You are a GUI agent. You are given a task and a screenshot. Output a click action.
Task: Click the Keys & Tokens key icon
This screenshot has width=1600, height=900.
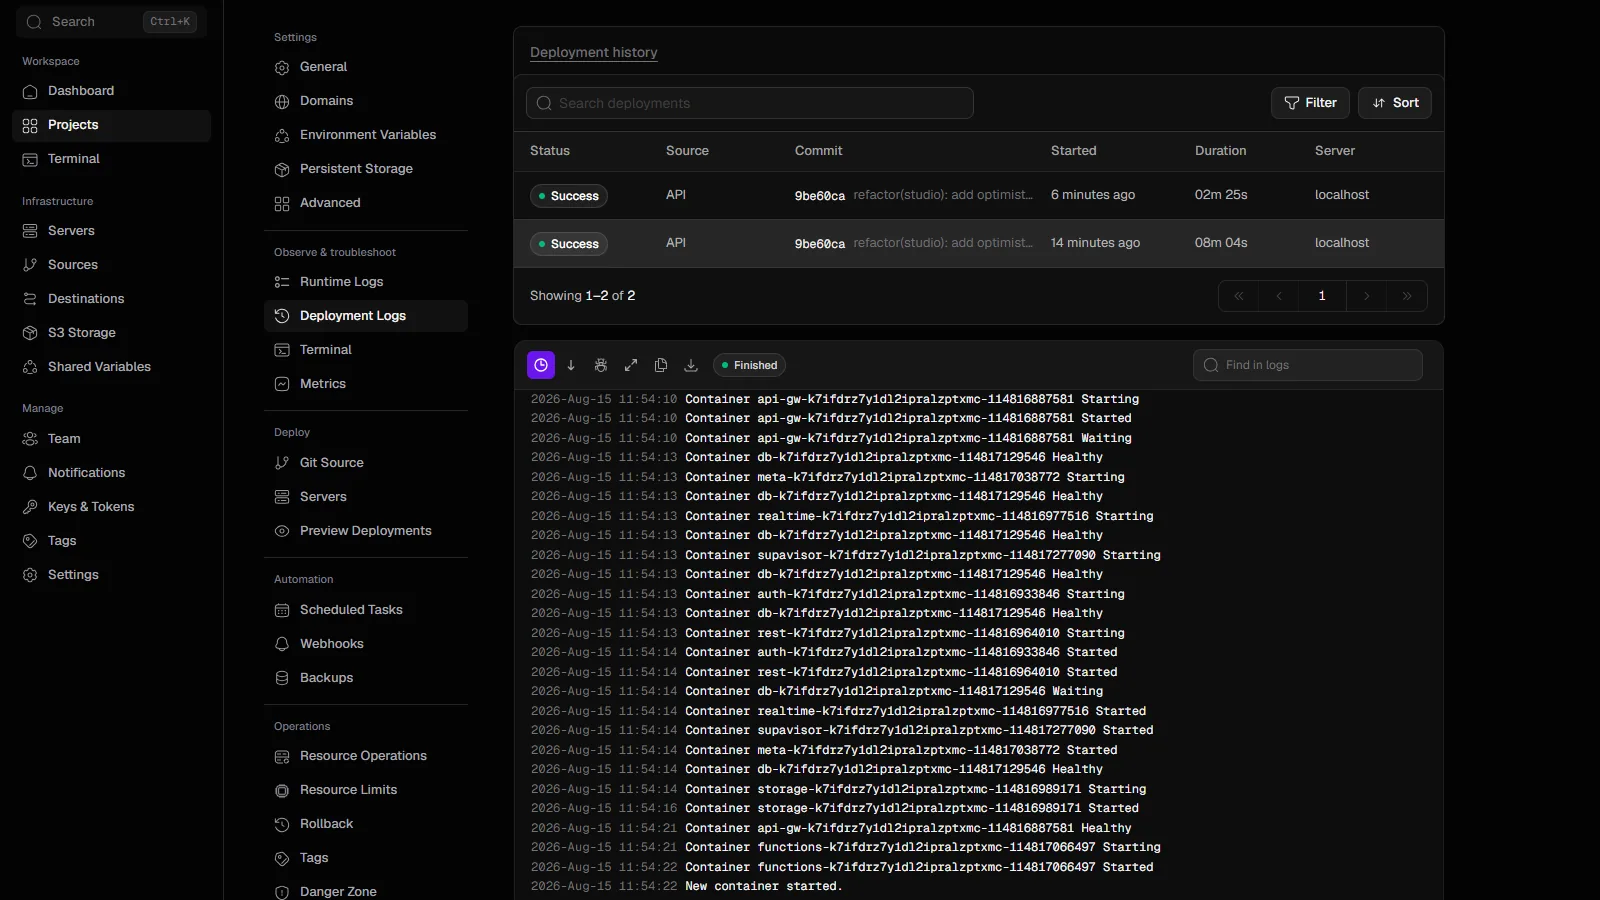tap(30, 507)
